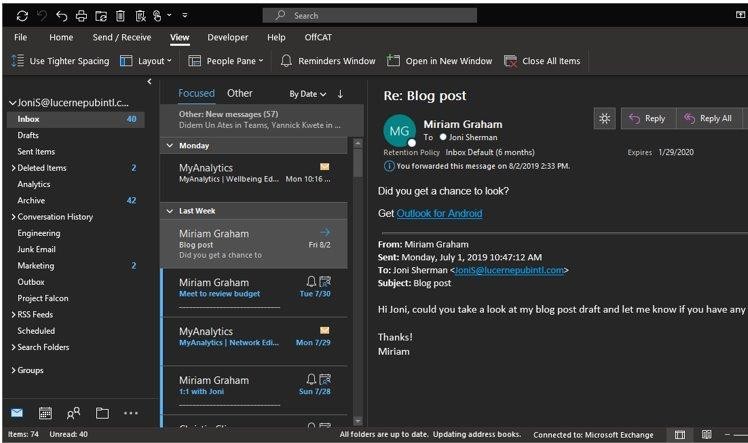Viewport: 748px width, 443px height.
Task: Click the Delete trash icon in quick access toolbar
Action: tap(120, 16)
